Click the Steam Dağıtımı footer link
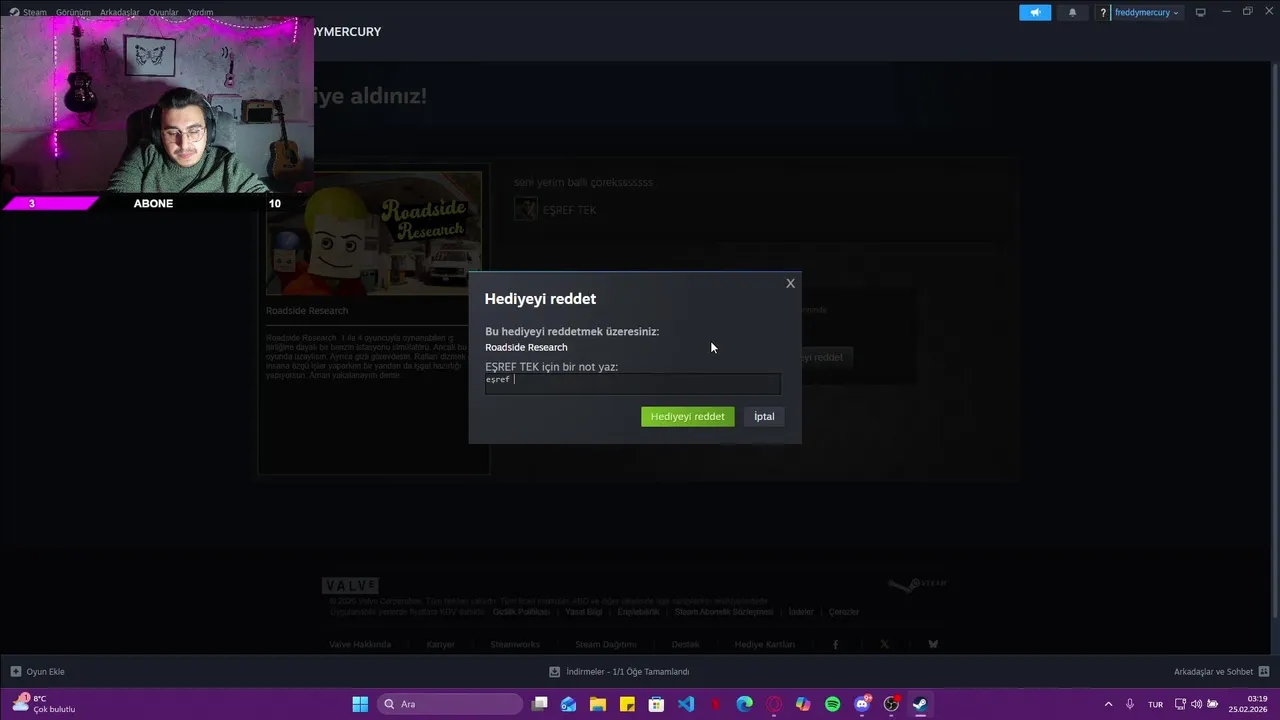The width and height of the screenshot is (1280, 720). coord(606,644)
